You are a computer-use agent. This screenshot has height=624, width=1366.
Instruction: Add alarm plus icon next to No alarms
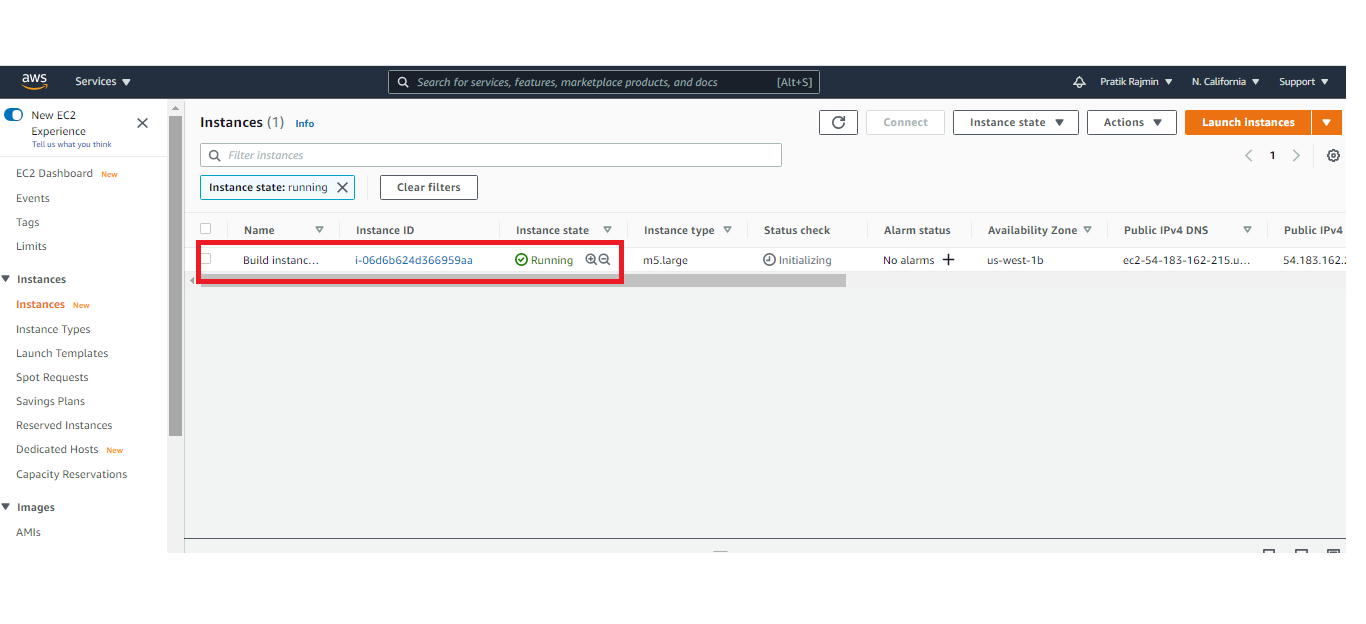pos(949,260)
